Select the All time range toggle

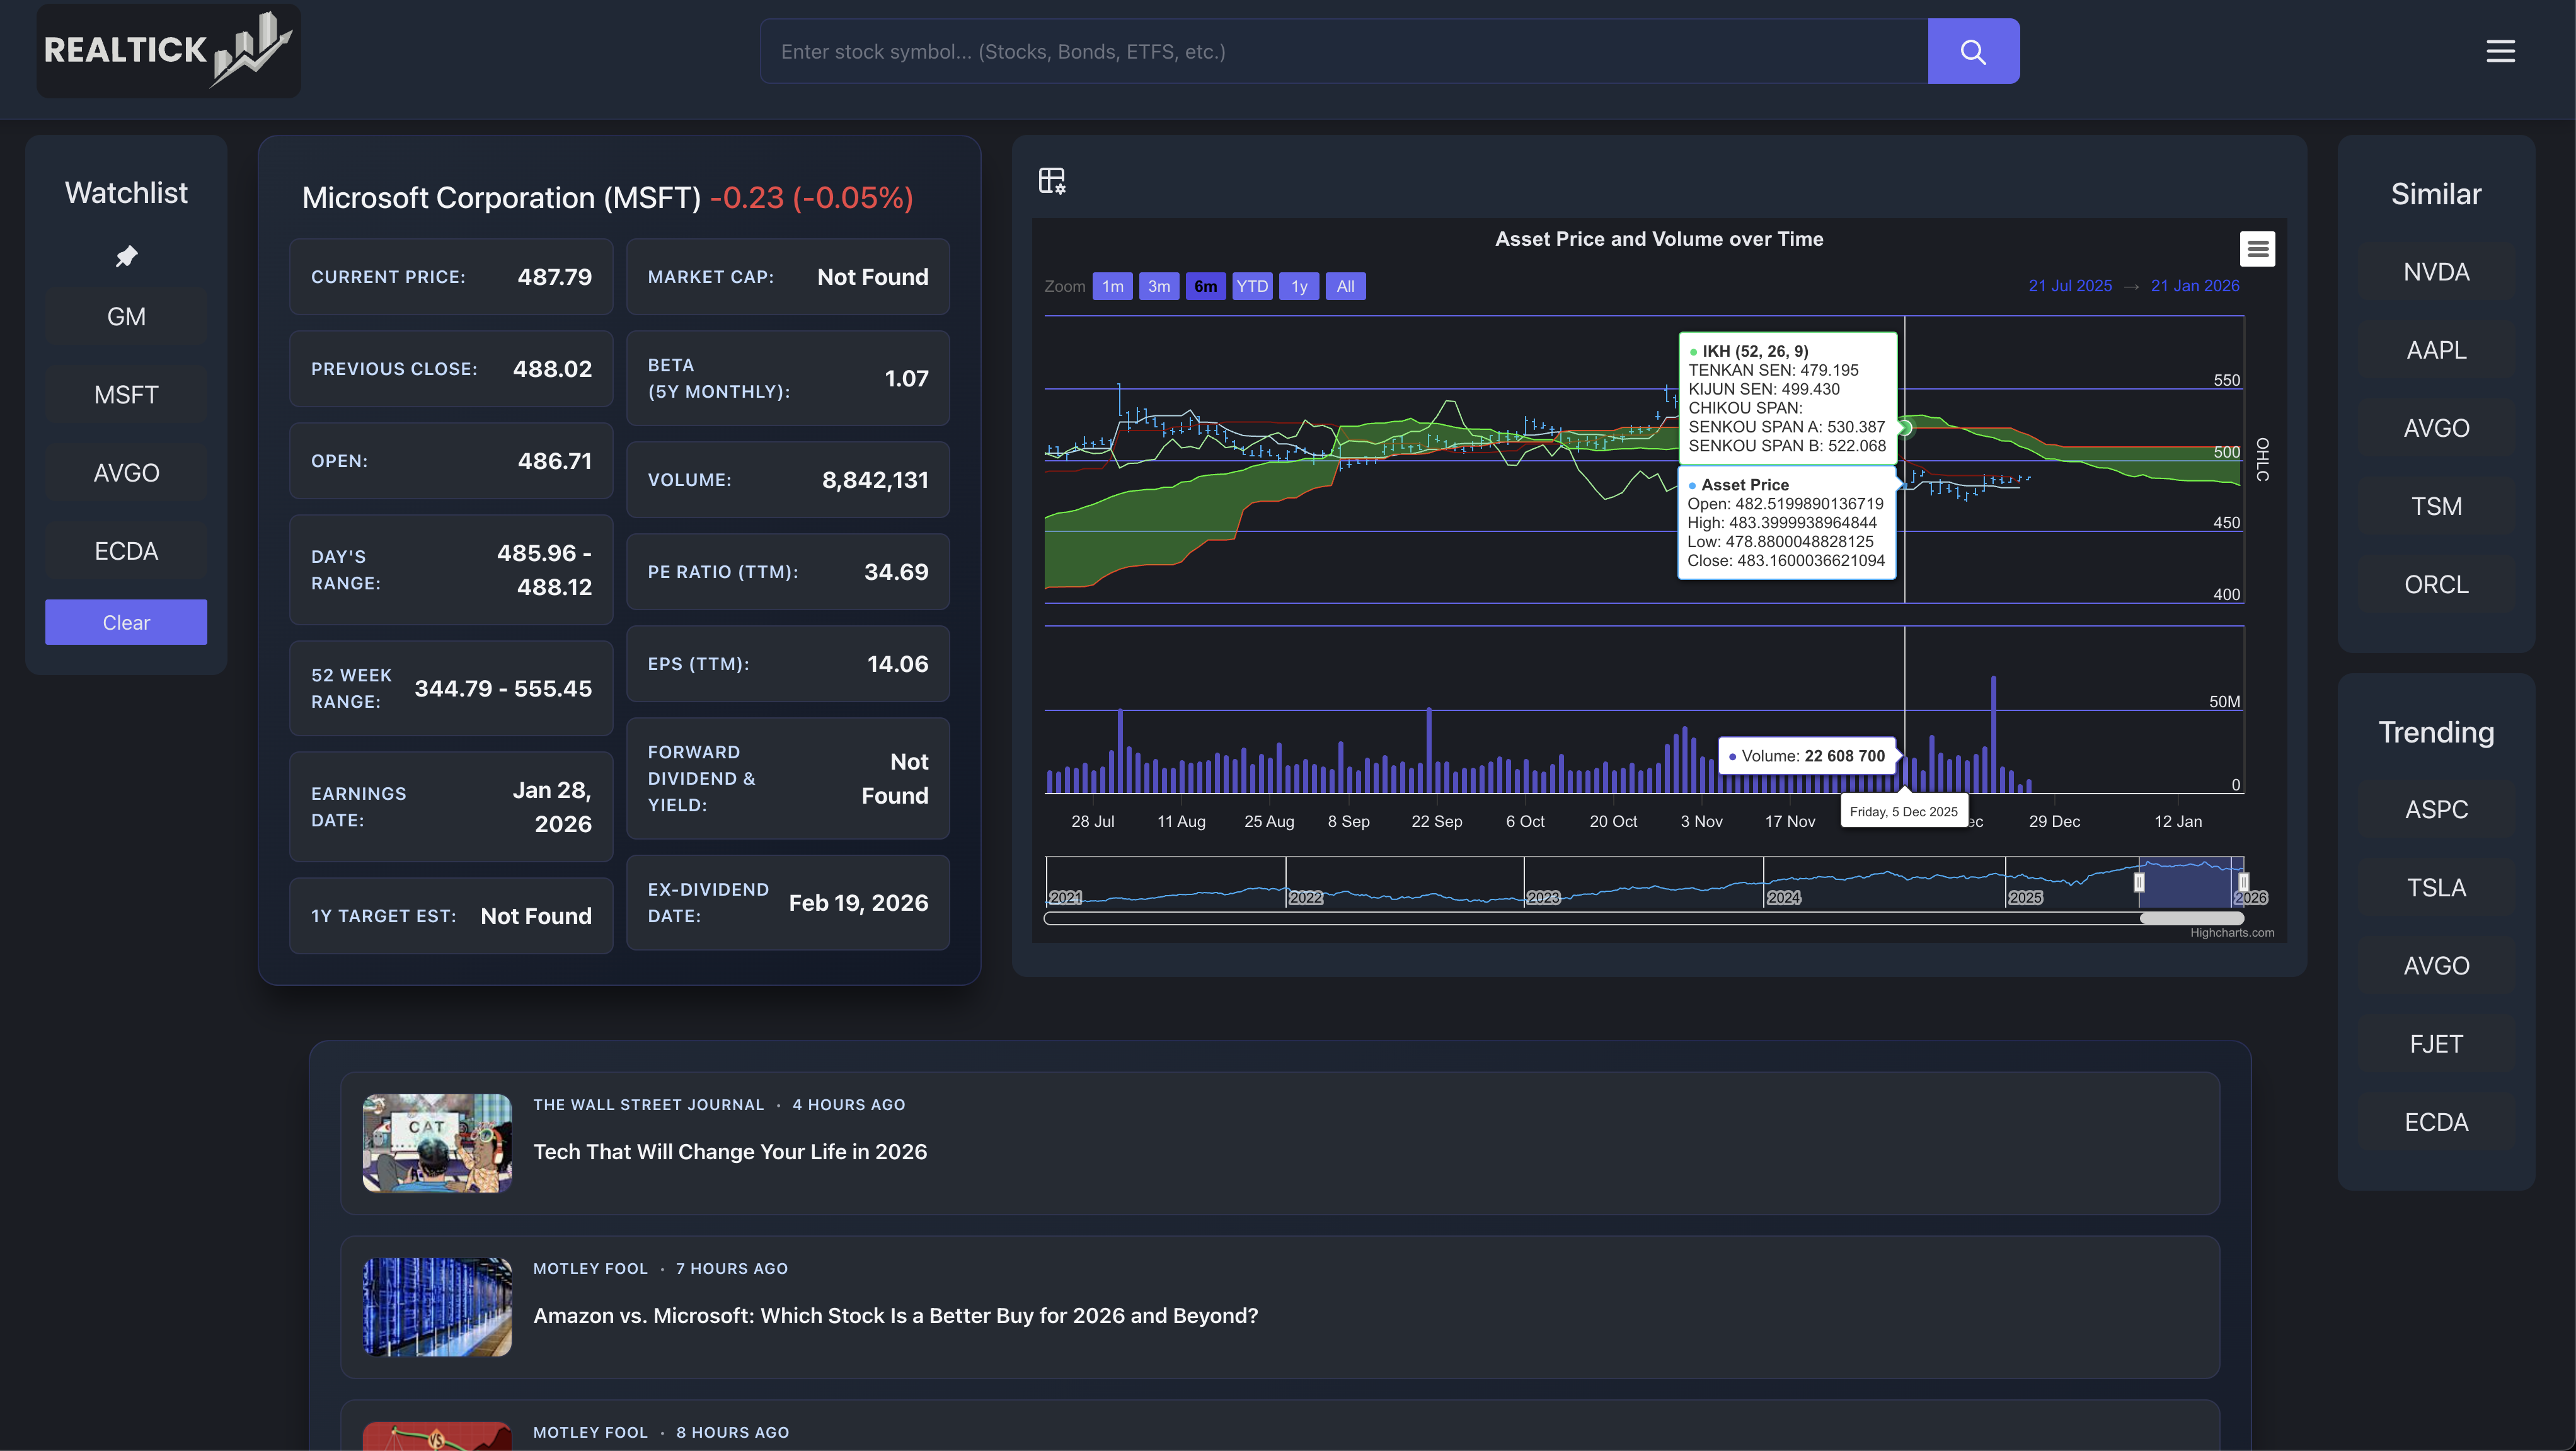[1345, 286]
